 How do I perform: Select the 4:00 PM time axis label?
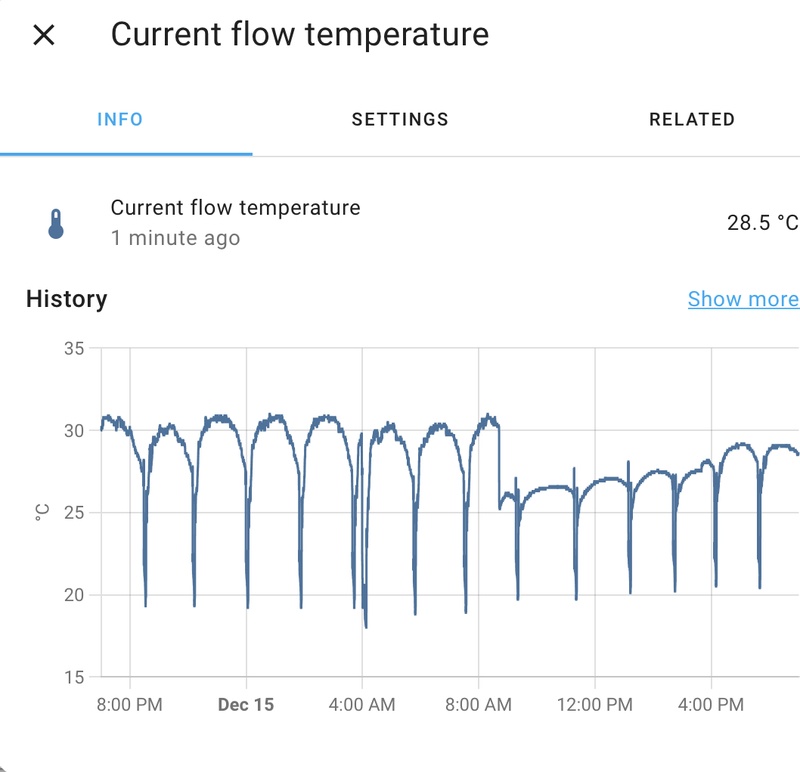point(711,705)
